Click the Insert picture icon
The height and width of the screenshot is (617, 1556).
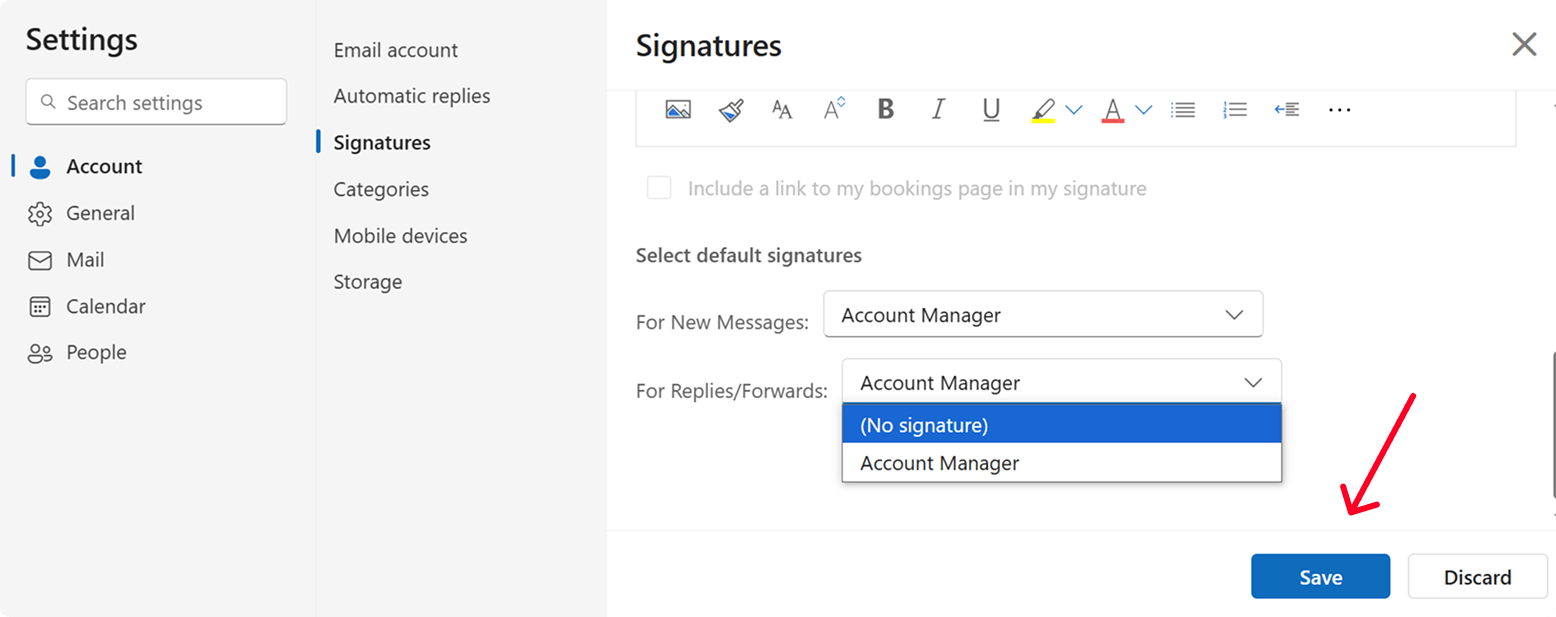678,110
